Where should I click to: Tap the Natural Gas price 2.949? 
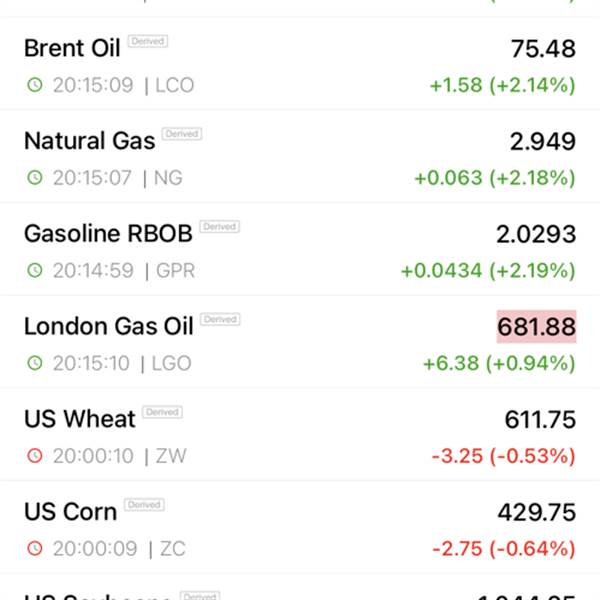point(543,141)
